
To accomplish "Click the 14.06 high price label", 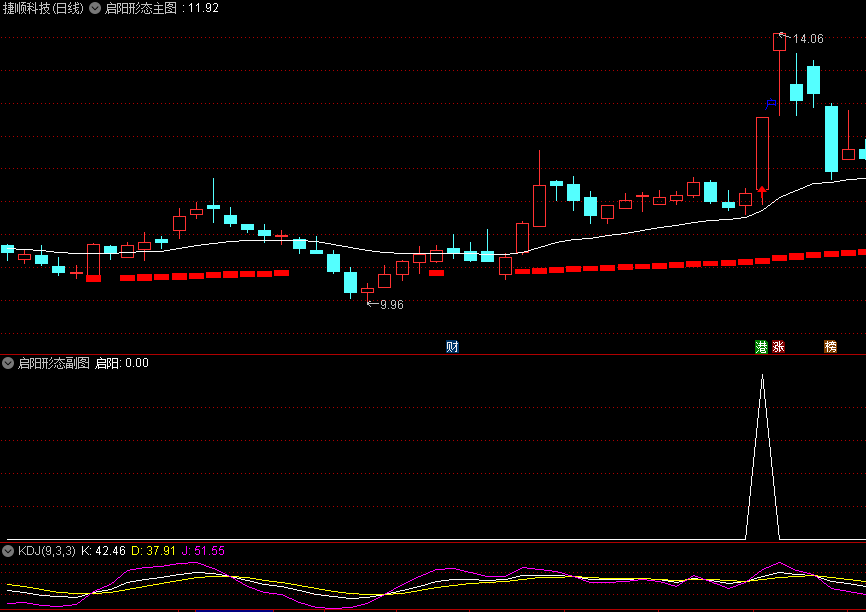I will pos(808,39).
